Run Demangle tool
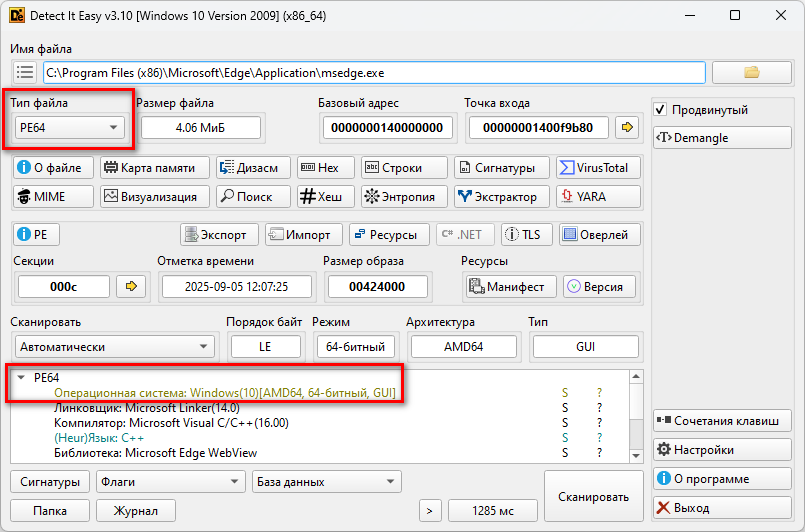This screenshot has height=532, width=805. 722,138
